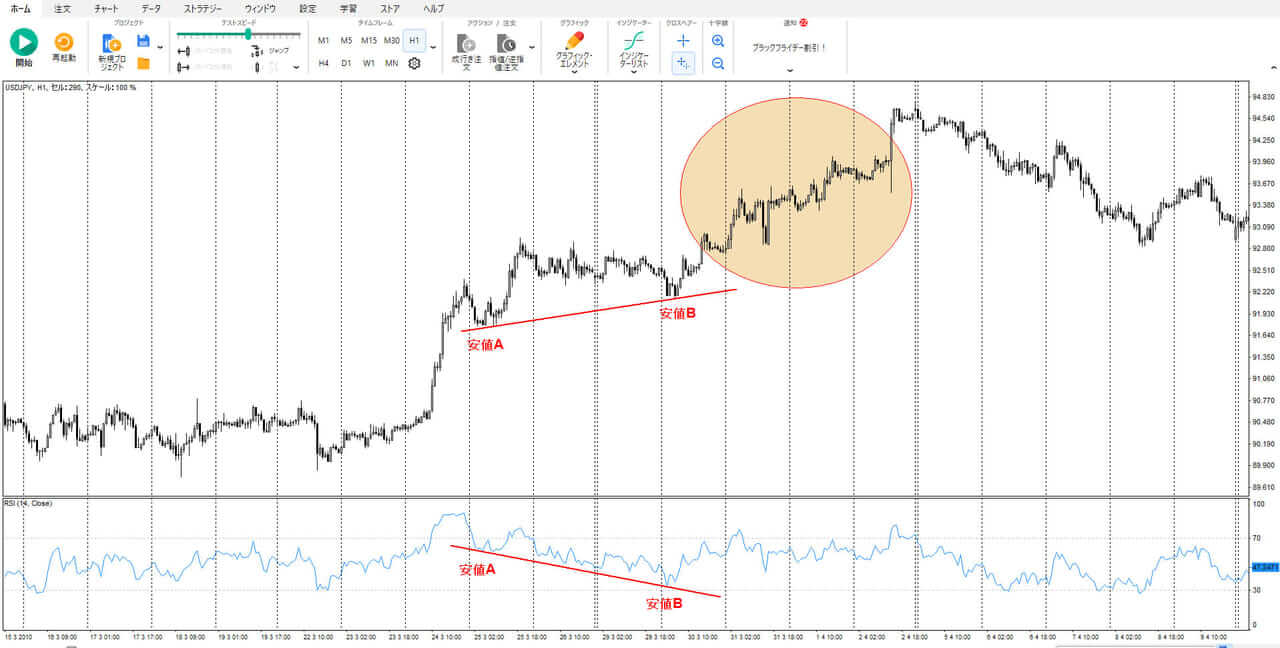1280x648 pixels.
Task: Switch to the M15 timeframe
Action: click(369, 41)
